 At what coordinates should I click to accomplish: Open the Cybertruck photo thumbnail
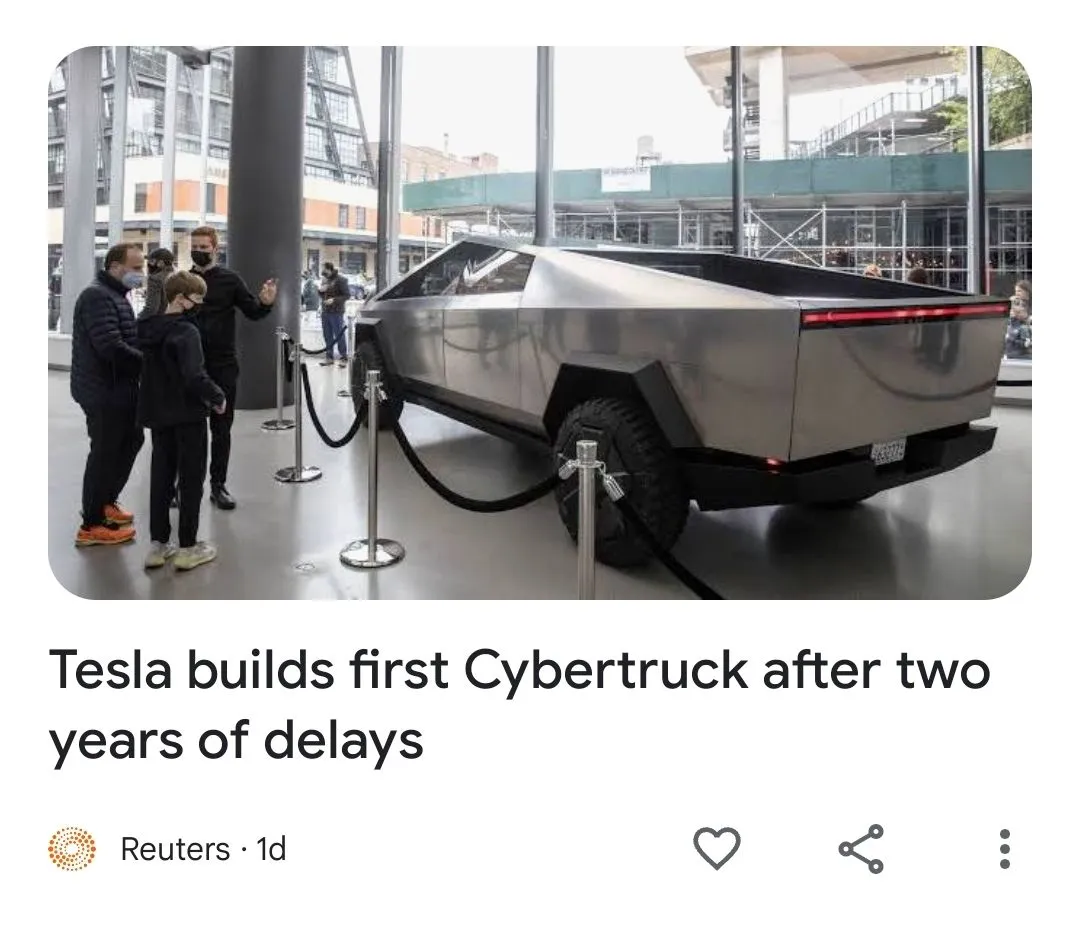pos(539,322)
